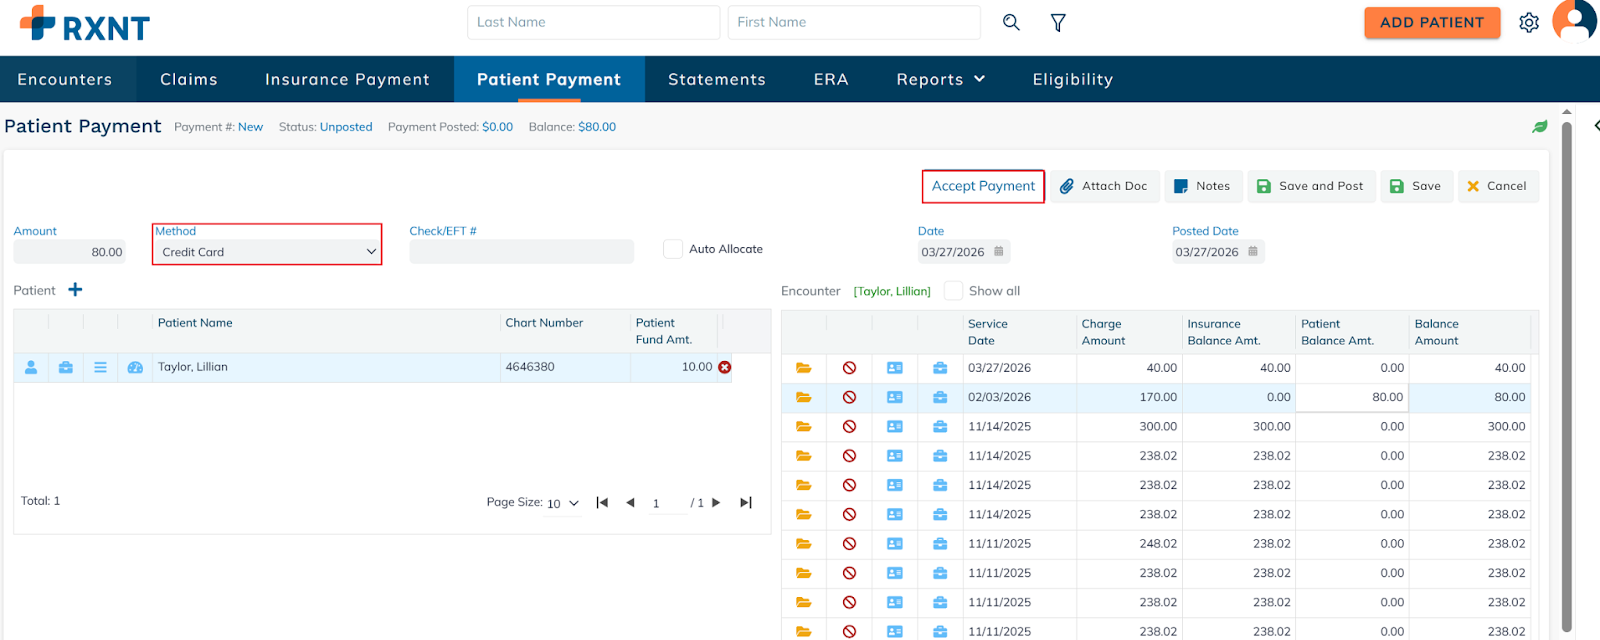
Task: Enable the Auto Allocate checkbox
Action: click(673, 249)
